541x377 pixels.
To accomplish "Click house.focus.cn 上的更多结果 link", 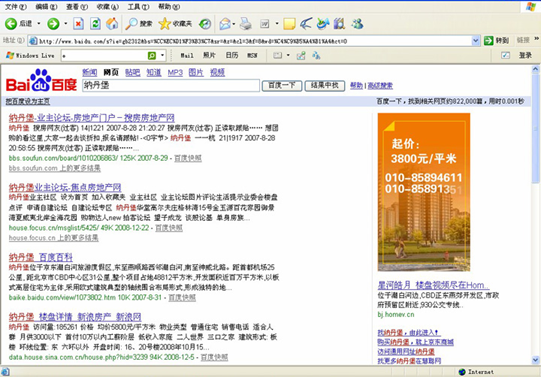I will click(x=53, y=238).
